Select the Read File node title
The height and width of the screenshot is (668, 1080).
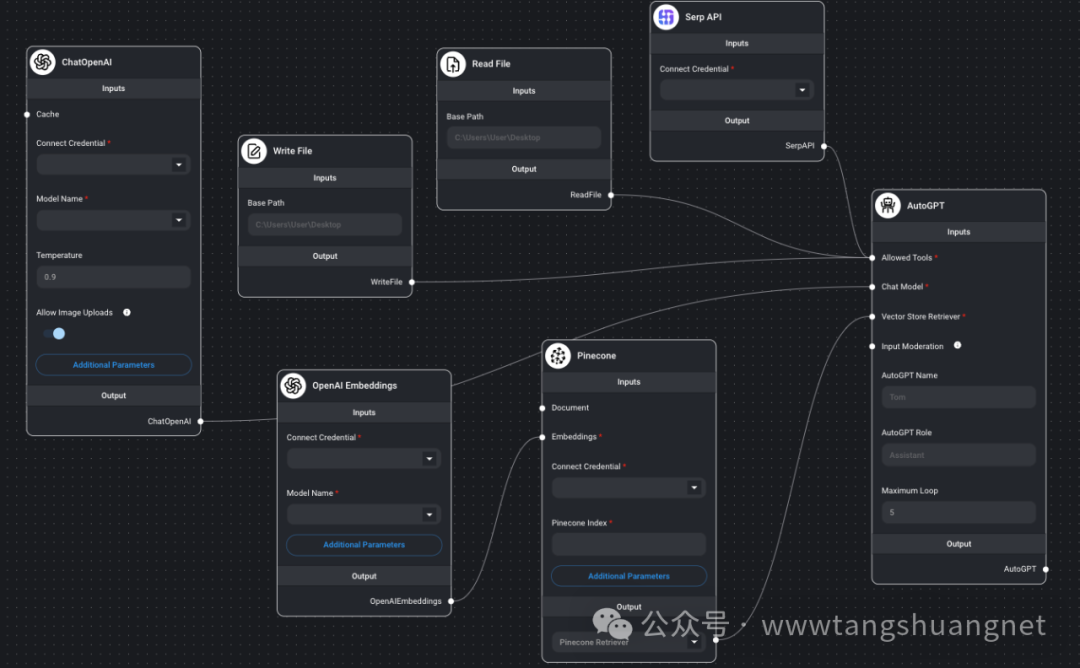491,64
